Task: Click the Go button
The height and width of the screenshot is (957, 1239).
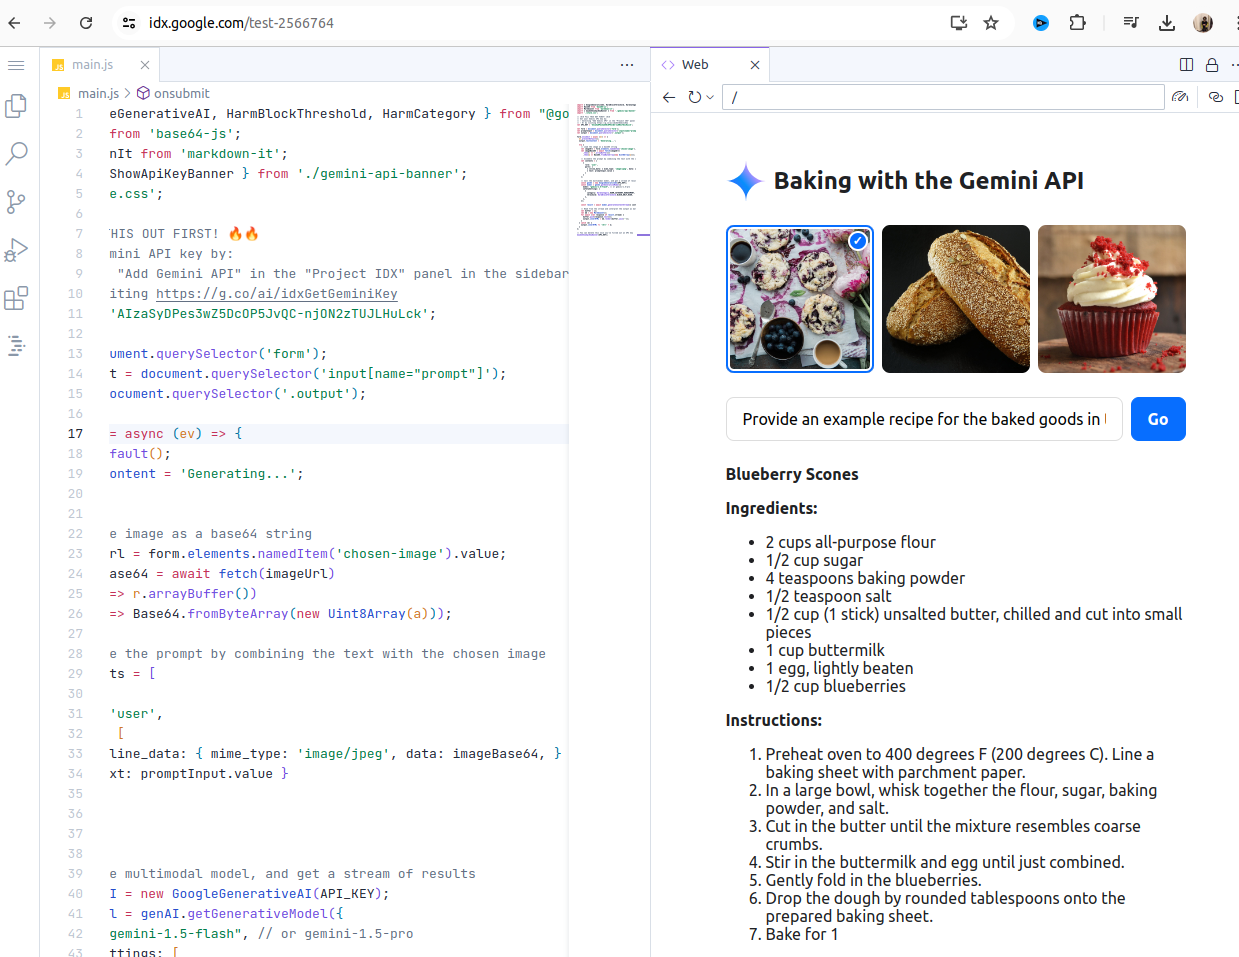Action: click(1158, 419)
